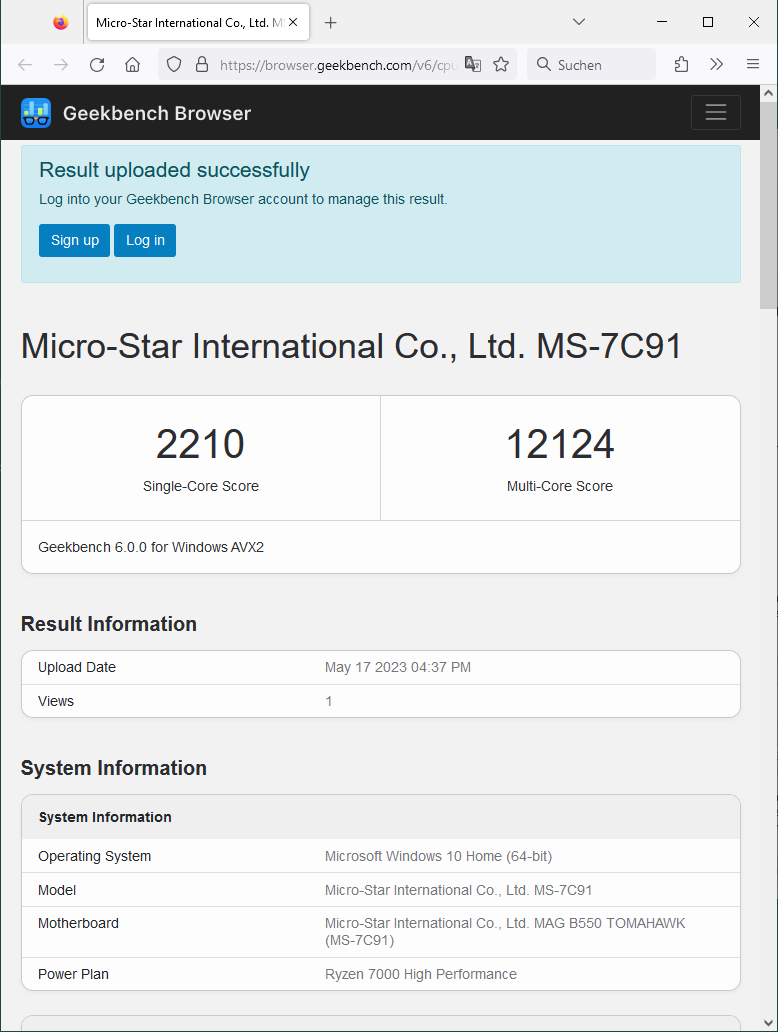Click the 'Multi-Core Score' label
The width and height of the screenshot is (778, 1032).
(559, 486)
